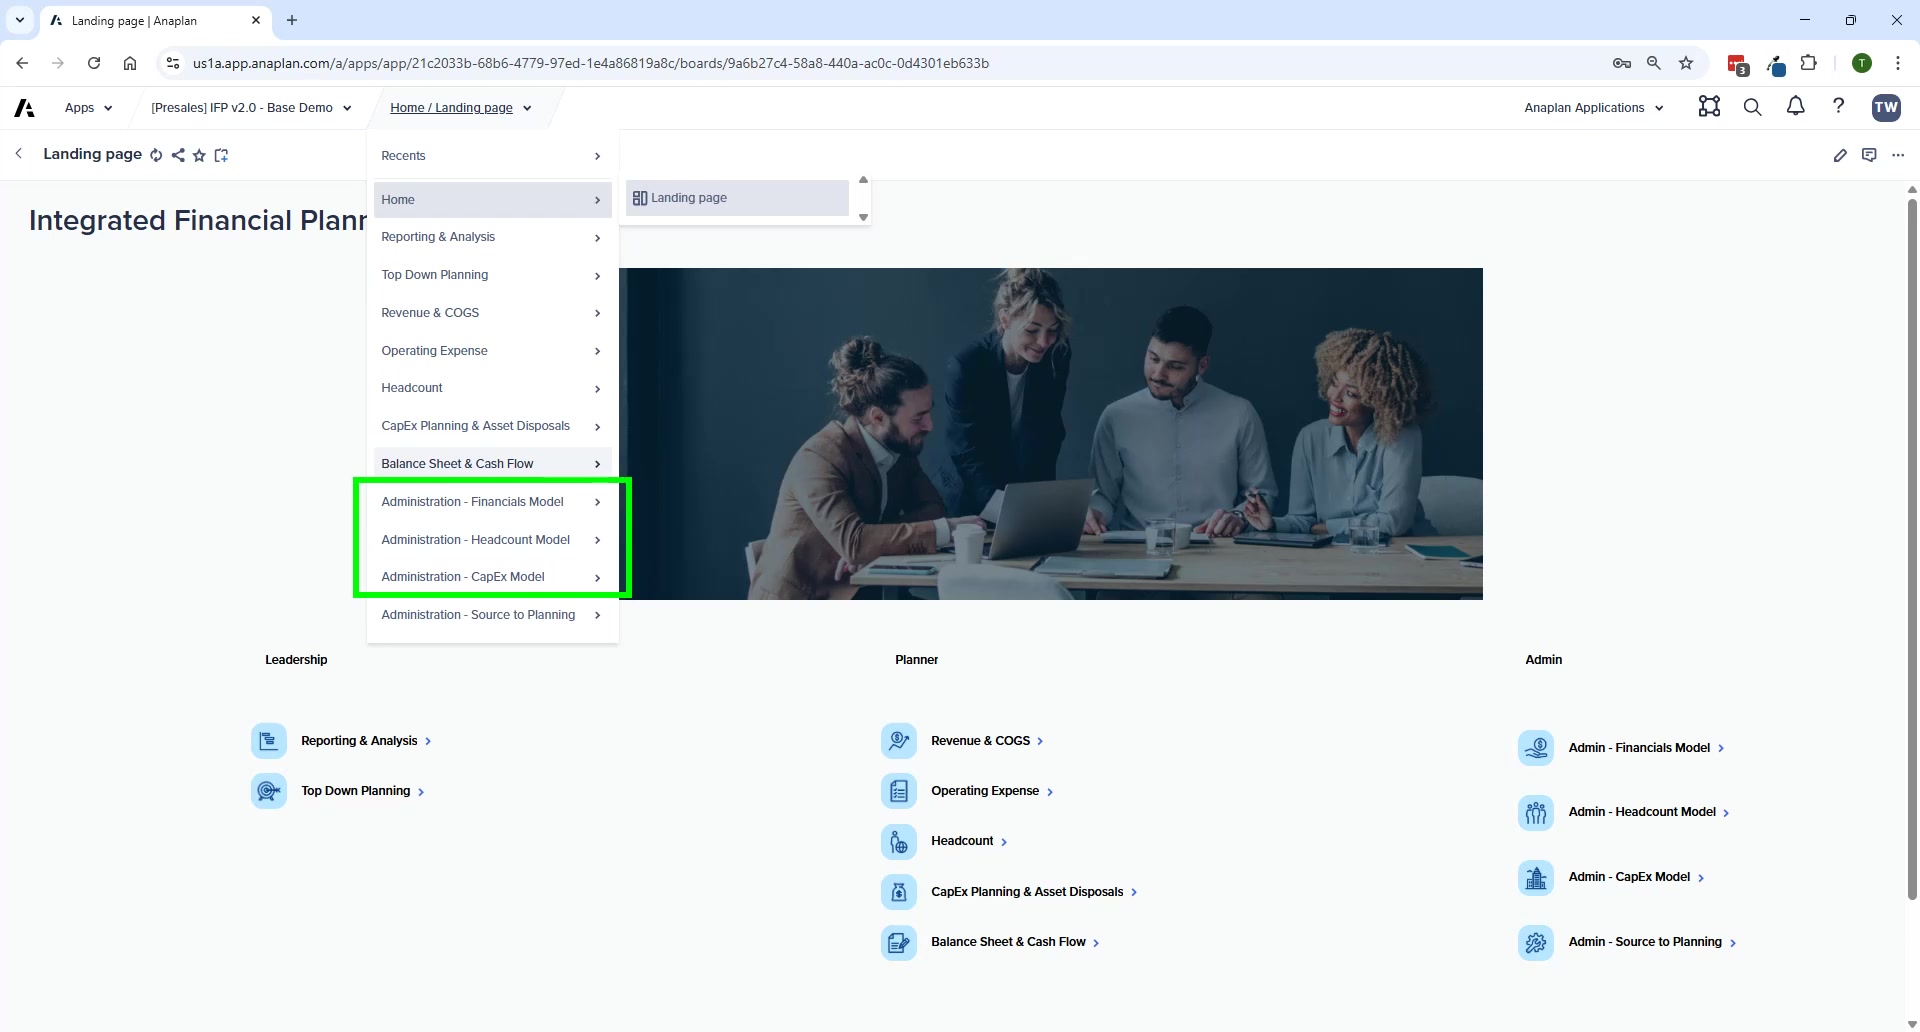Click the Anaplan logo in top-left corner
Viewport: 1920px width, 1032px height.
pyautogui.click(x=23, y=107)
